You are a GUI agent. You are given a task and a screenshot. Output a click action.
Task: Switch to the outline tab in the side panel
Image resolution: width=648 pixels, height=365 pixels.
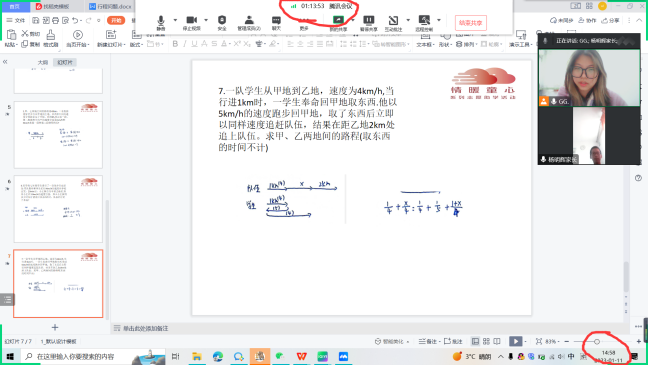pos(43,62)
